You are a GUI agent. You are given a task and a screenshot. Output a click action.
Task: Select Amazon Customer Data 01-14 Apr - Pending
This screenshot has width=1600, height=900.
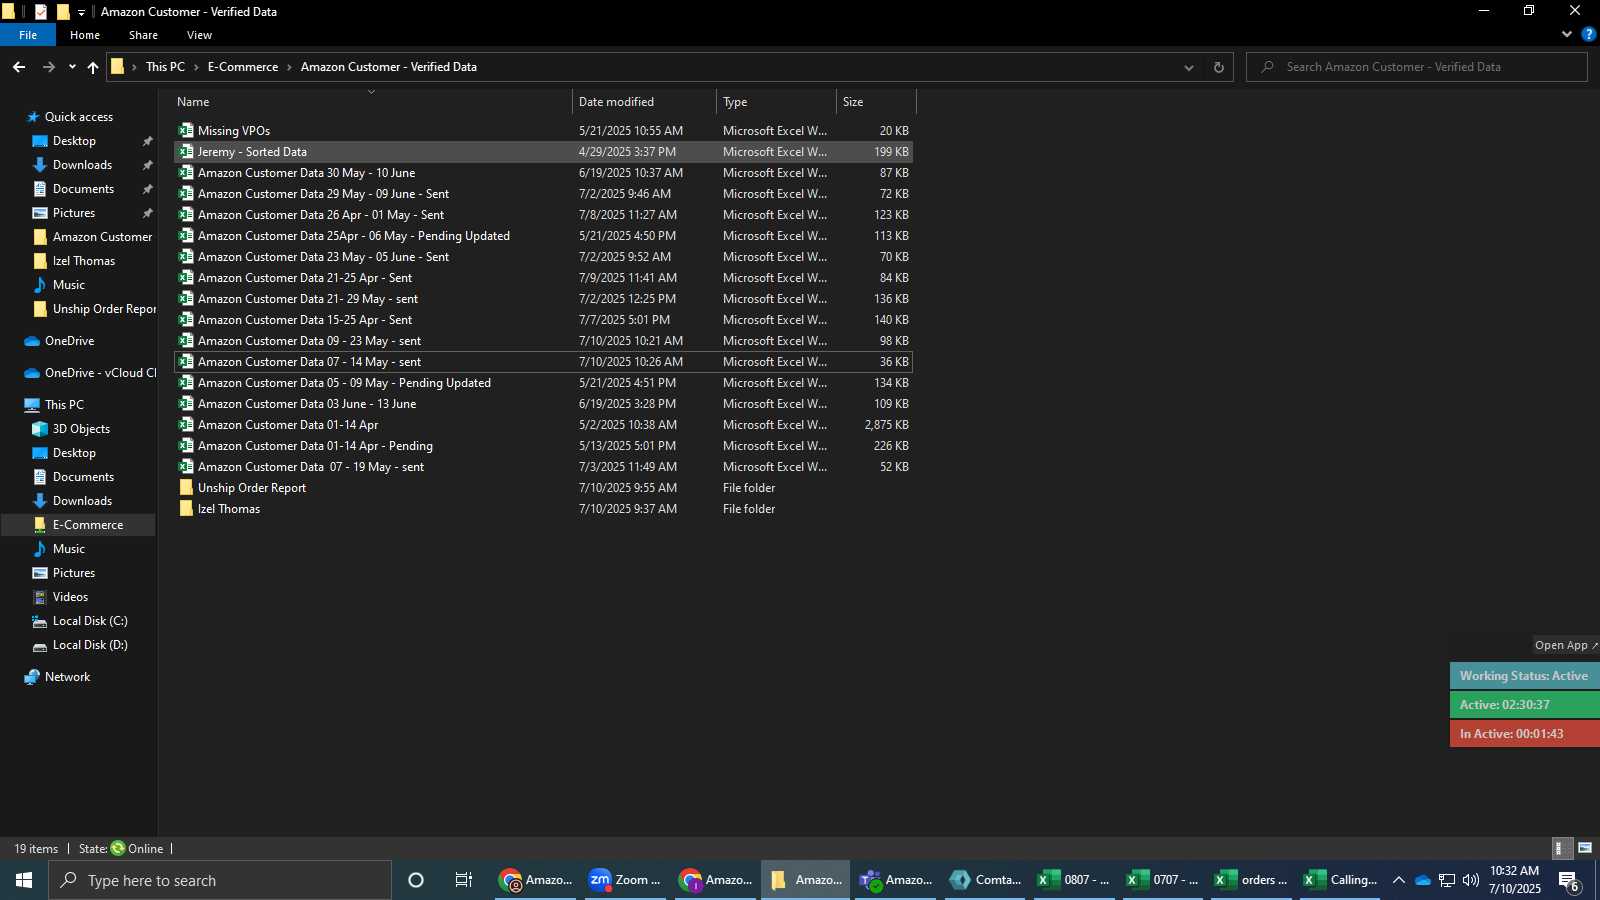click(x=543, y=446)
